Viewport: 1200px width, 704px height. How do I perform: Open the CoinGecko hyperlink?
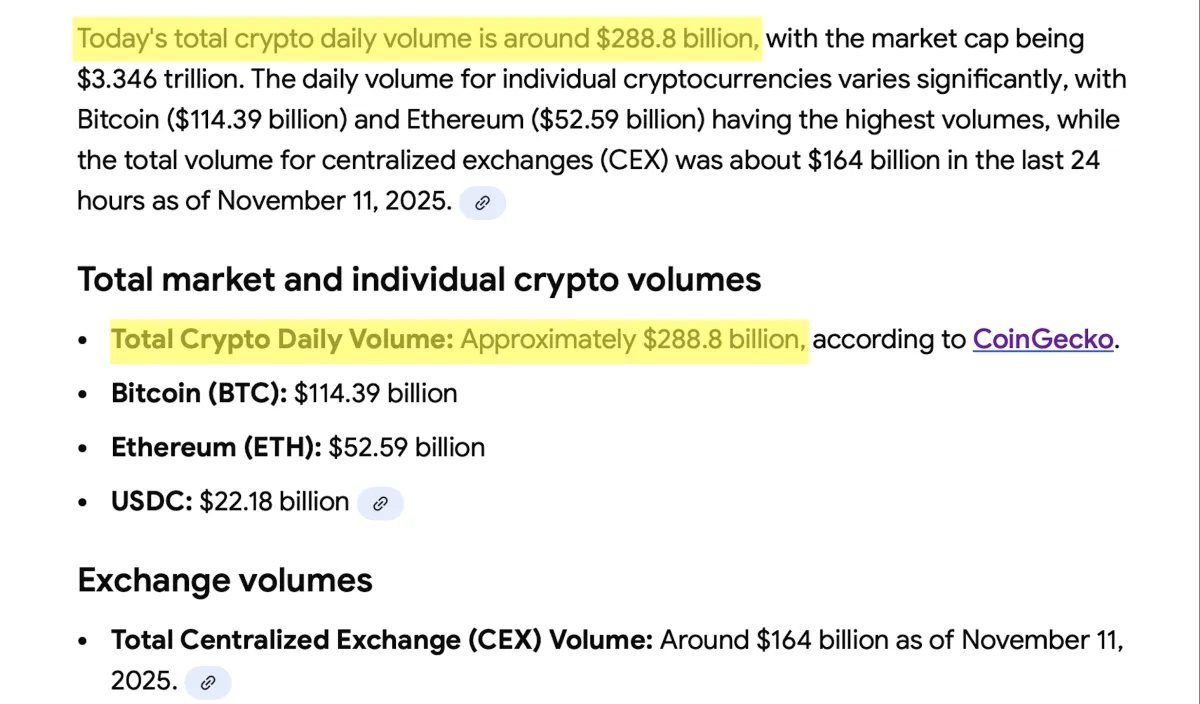pyautogui.click(x=1043, y=340)
